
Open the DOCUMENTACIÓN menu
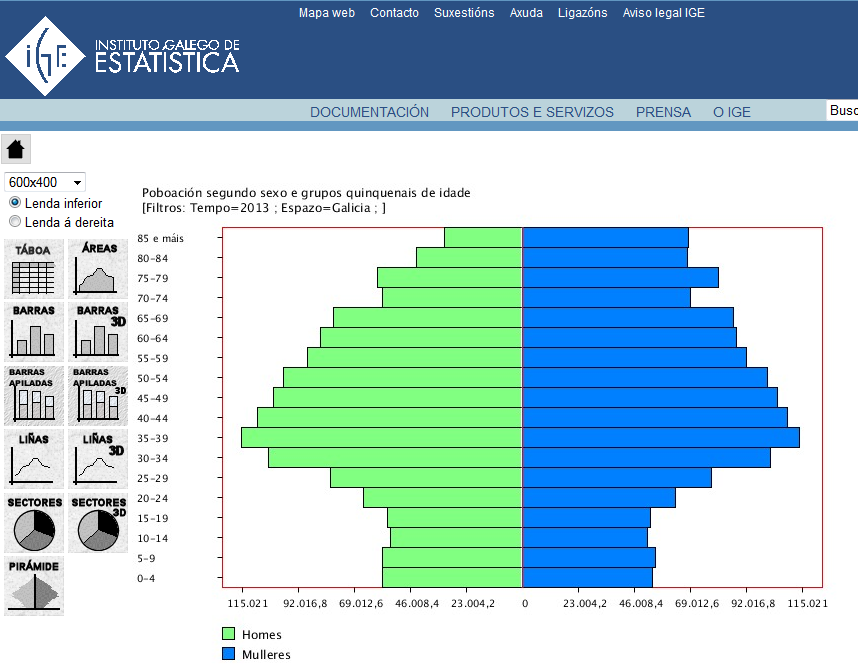[369, 112]
